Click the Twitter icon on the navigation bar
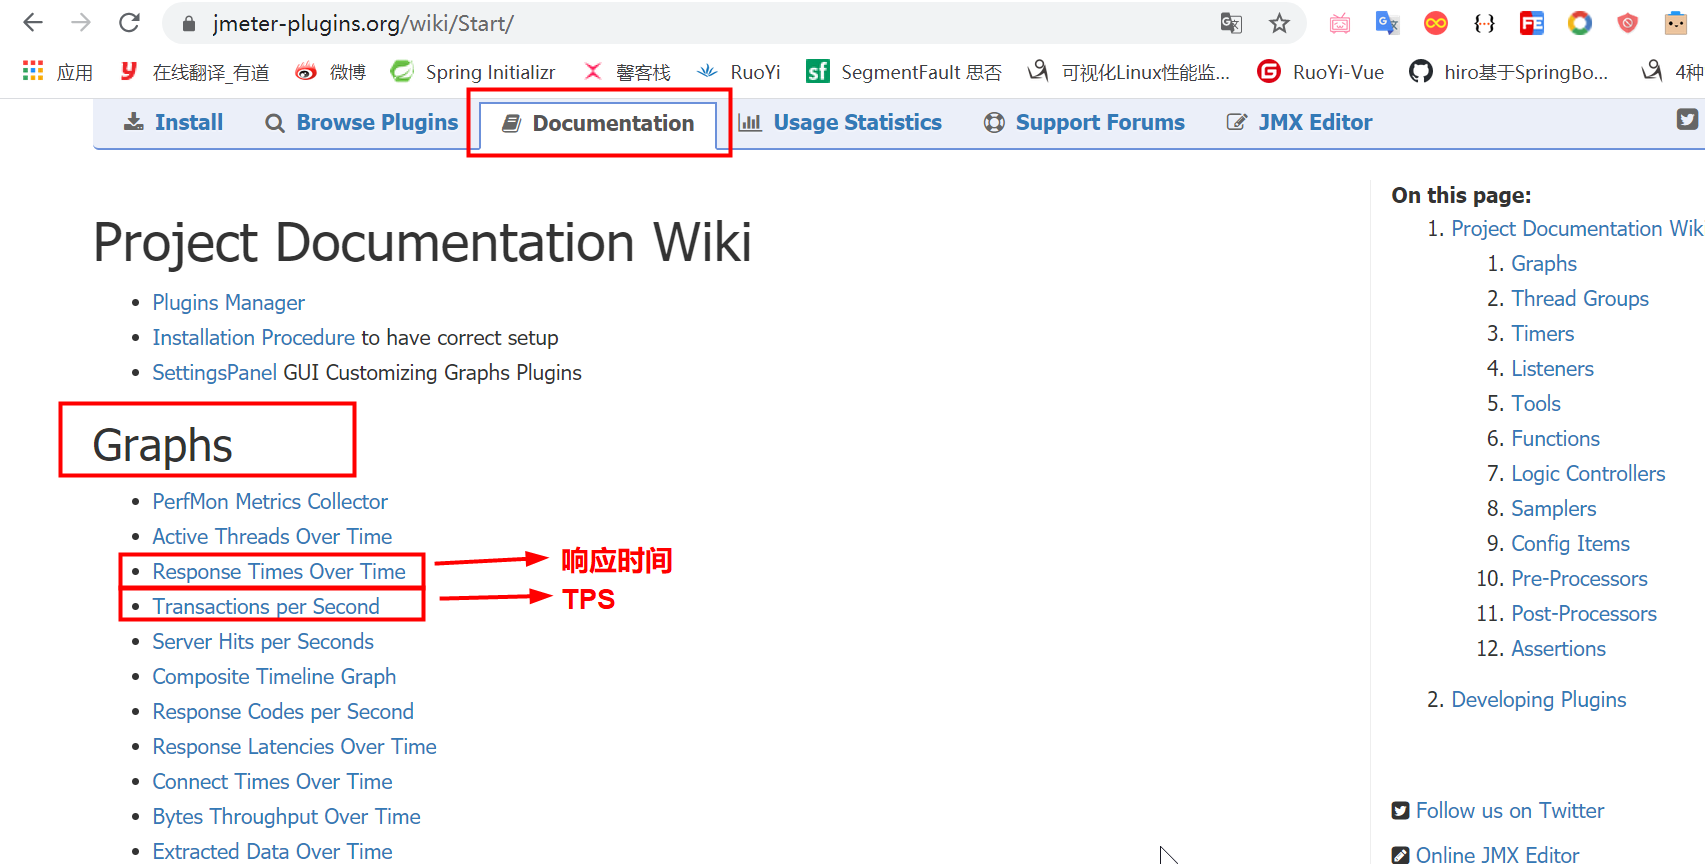Screen dimensions: 1705x864 pos(1687,119)
